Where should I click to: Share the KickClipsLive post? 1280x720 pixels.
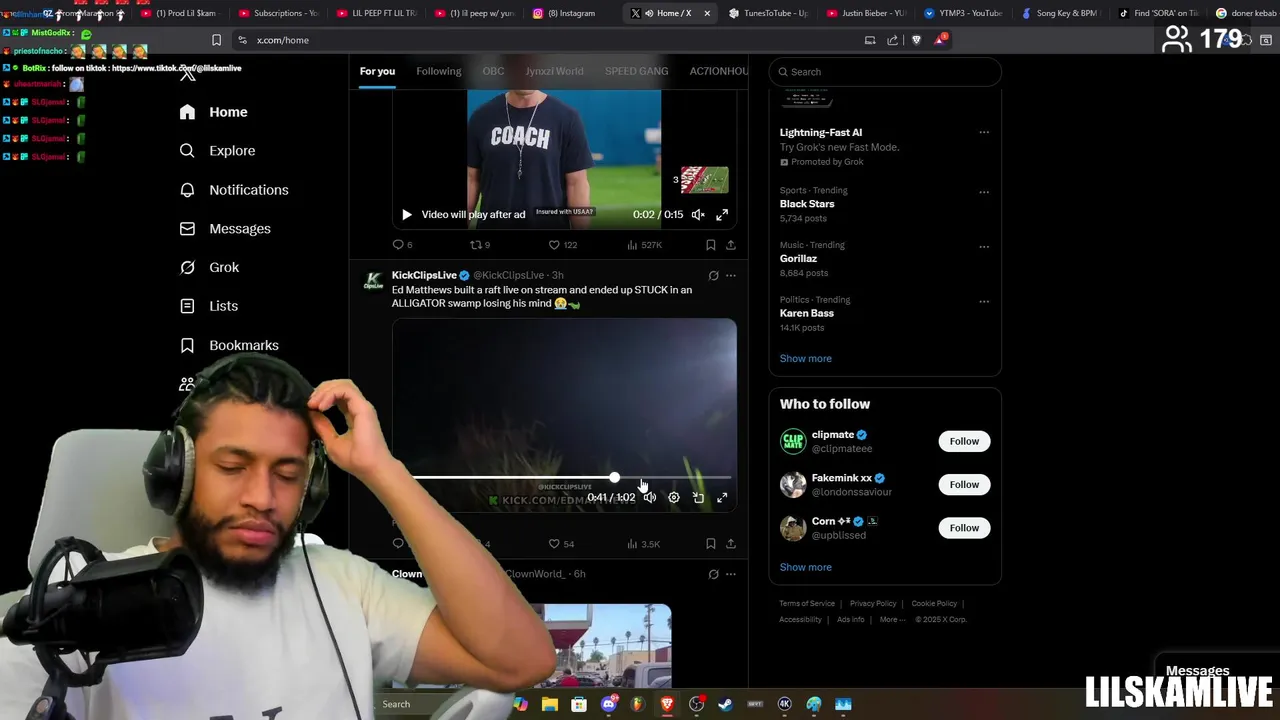tap(731, 544)
